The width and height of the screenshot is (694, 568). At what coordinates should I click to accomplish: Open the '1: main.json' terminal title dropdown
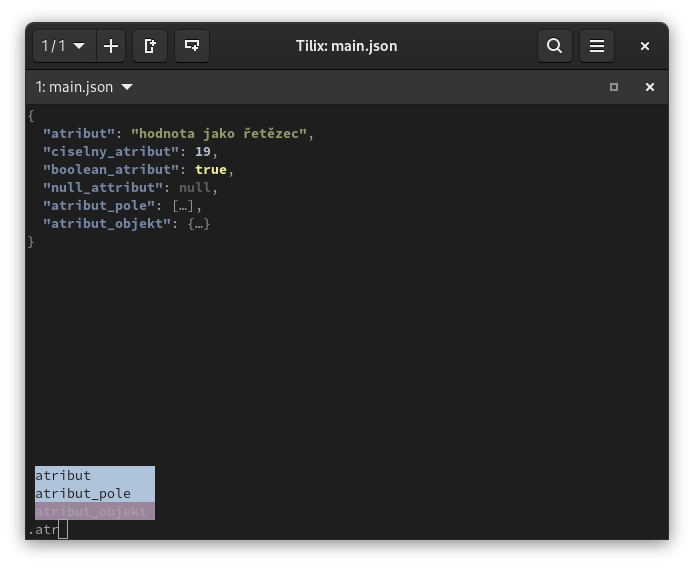84,87
